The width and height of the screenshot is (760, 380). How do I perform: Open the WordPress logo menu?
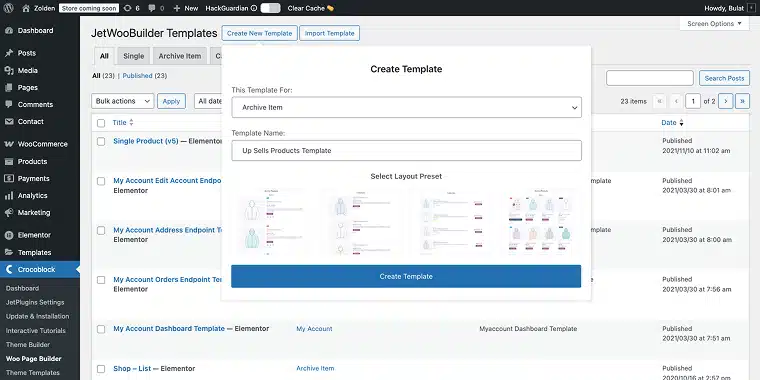point(9,8)
